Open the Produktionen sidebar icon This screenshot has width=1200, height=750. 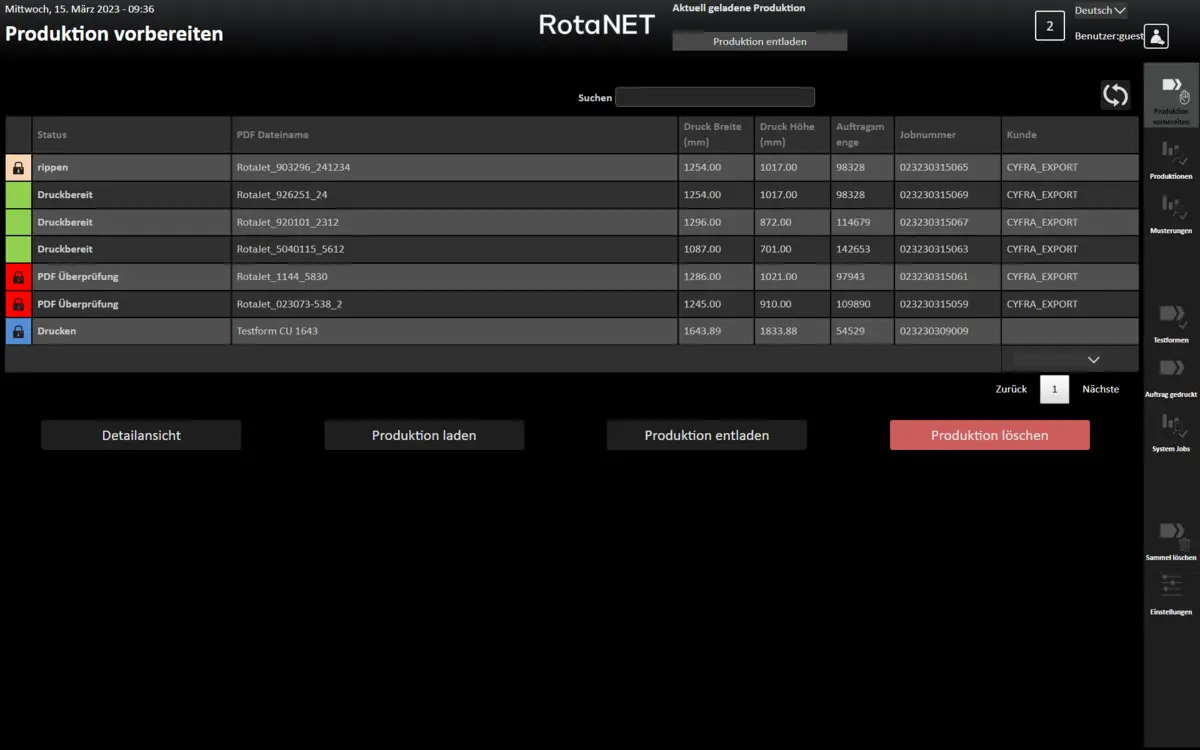coord(1171,156)
